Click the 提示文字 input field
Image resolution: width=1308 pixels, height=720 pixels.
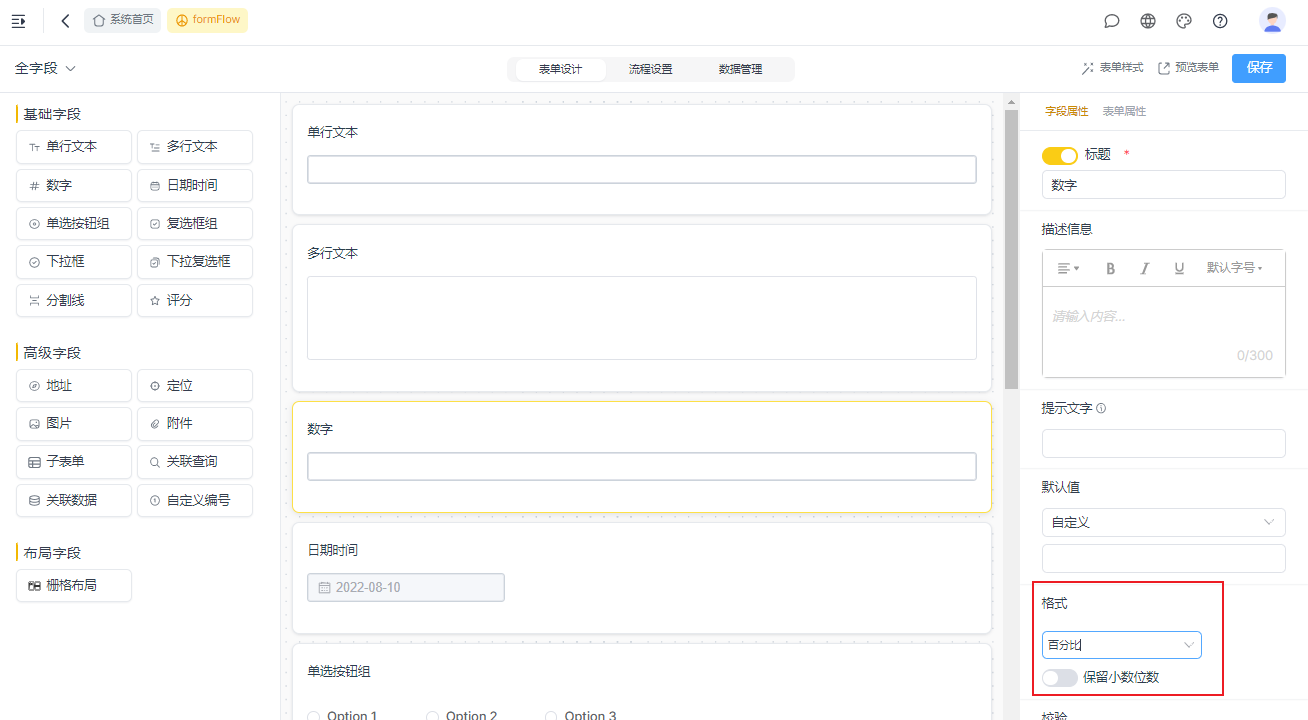point(1164,443)
